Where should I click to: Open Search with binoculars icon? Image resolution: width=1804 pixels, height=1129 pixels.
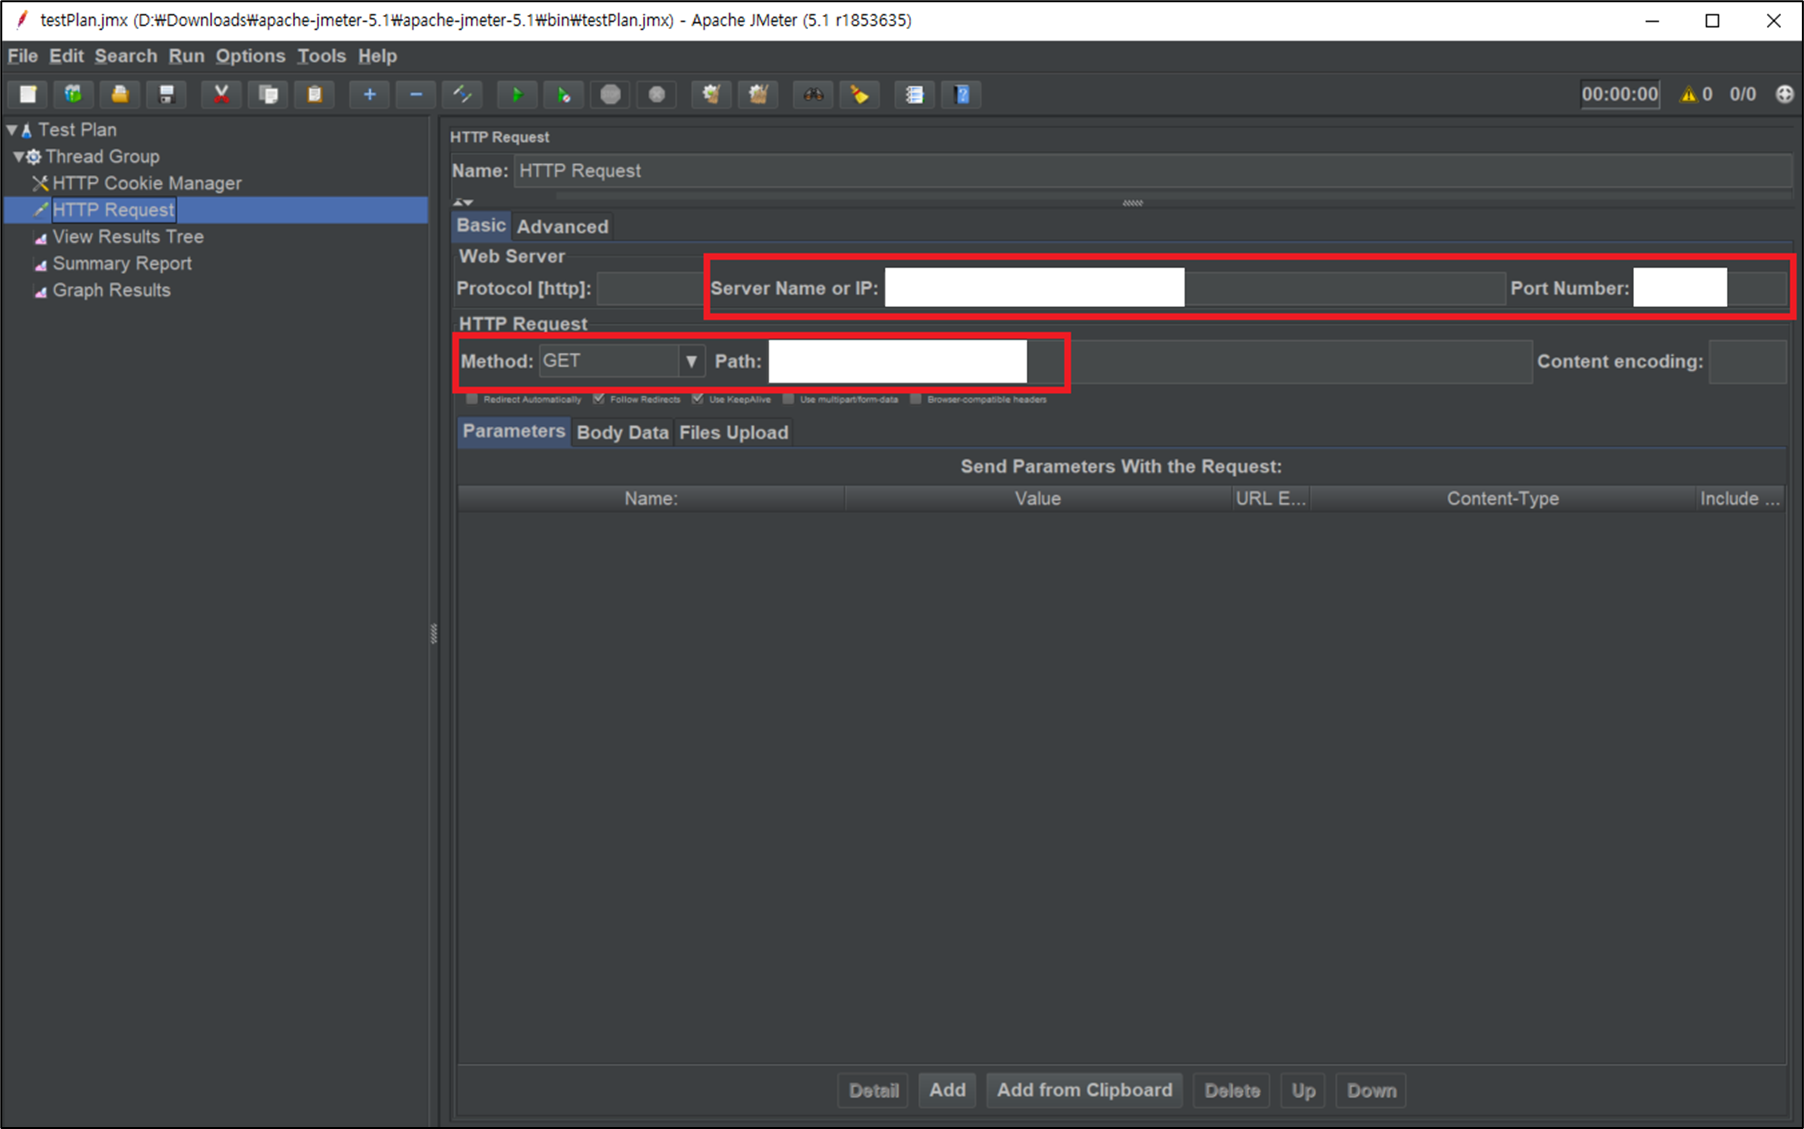[813, 94]
